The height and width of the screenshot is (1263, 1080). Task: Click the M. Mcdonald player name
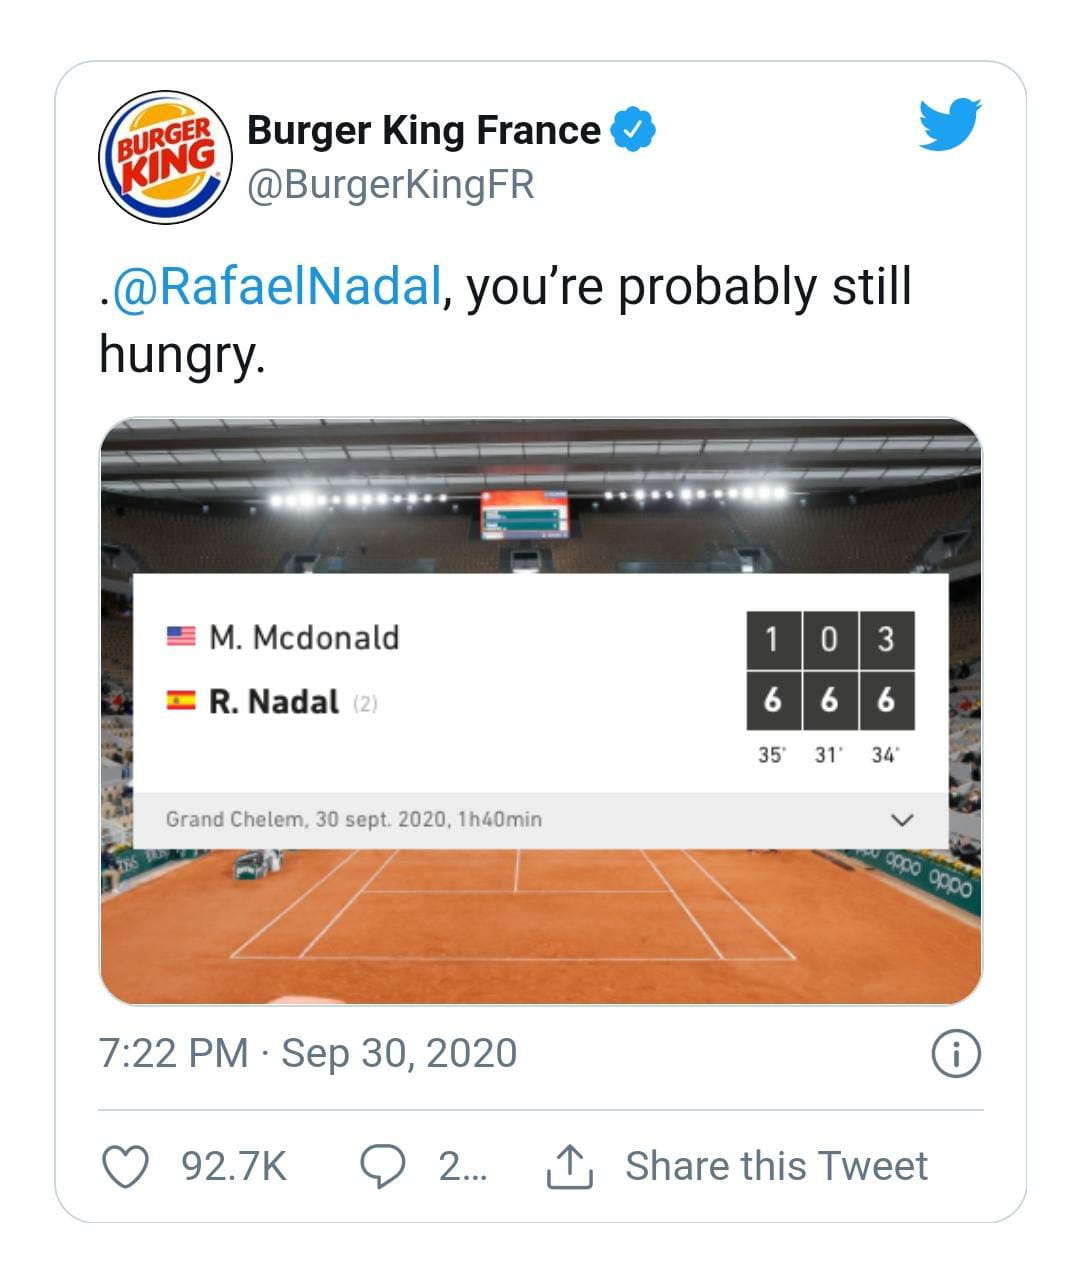pyautogui.click(x=304, y=637)
